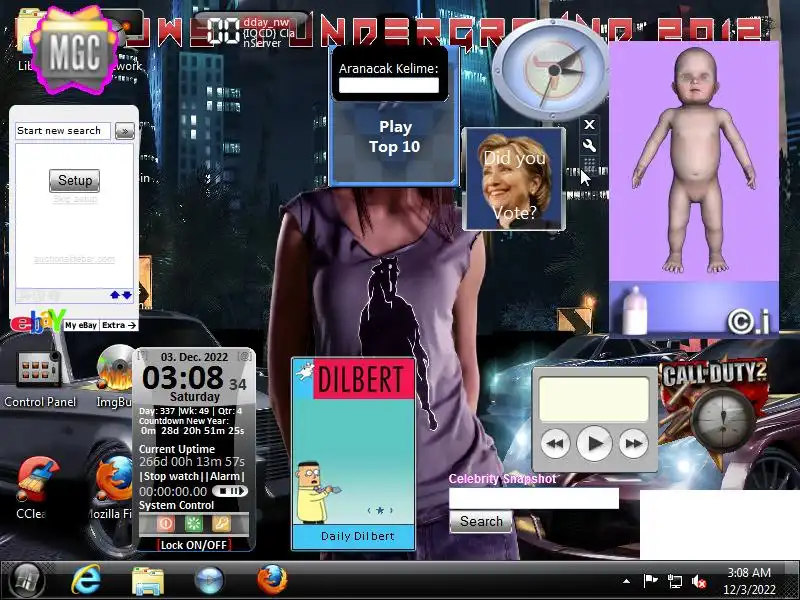Click fast-forward on the media player gadget
This screenshot has width=800, height=600.
[634, 443]
